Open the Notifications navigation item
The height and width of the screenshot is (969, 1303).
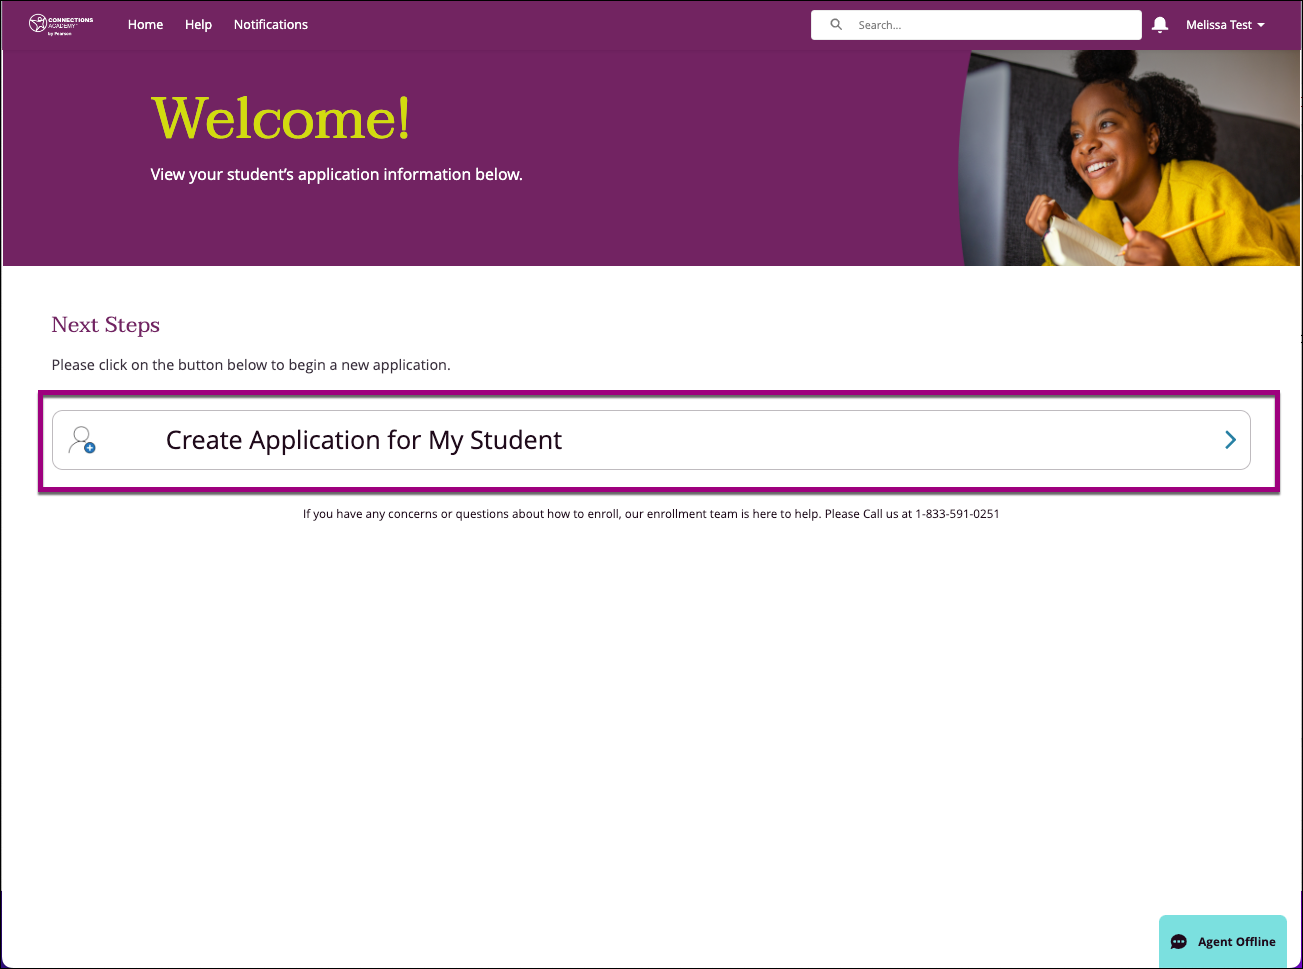click(x=270, y=24)
